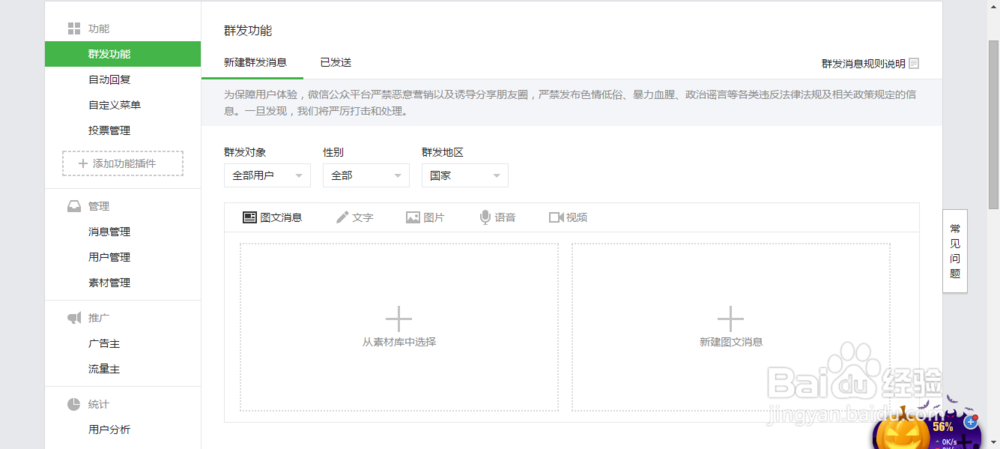Click the 统计 pie chart icon
The image size is (1000, 449).
coord(74,404)
